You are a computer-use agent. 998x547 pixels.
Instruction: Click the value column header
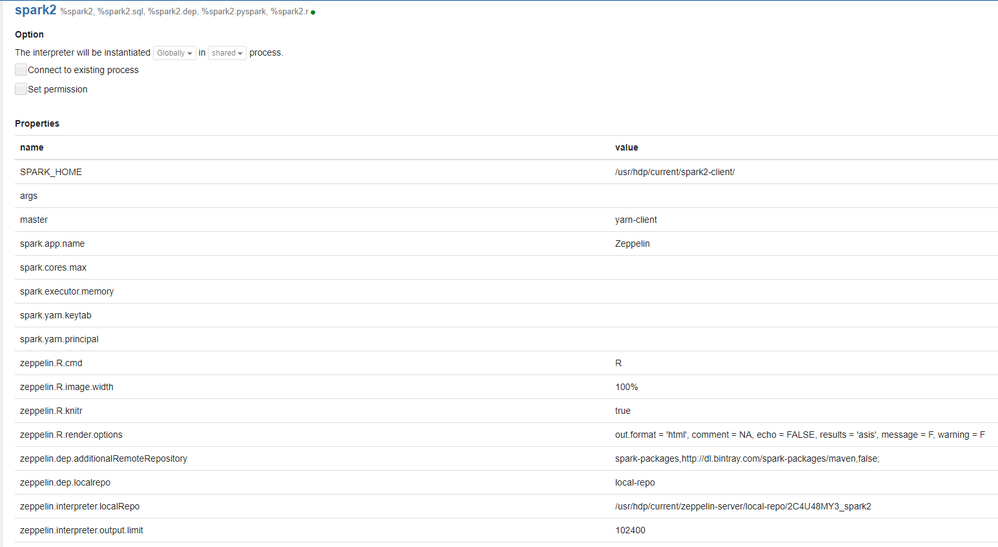[626, 148]
